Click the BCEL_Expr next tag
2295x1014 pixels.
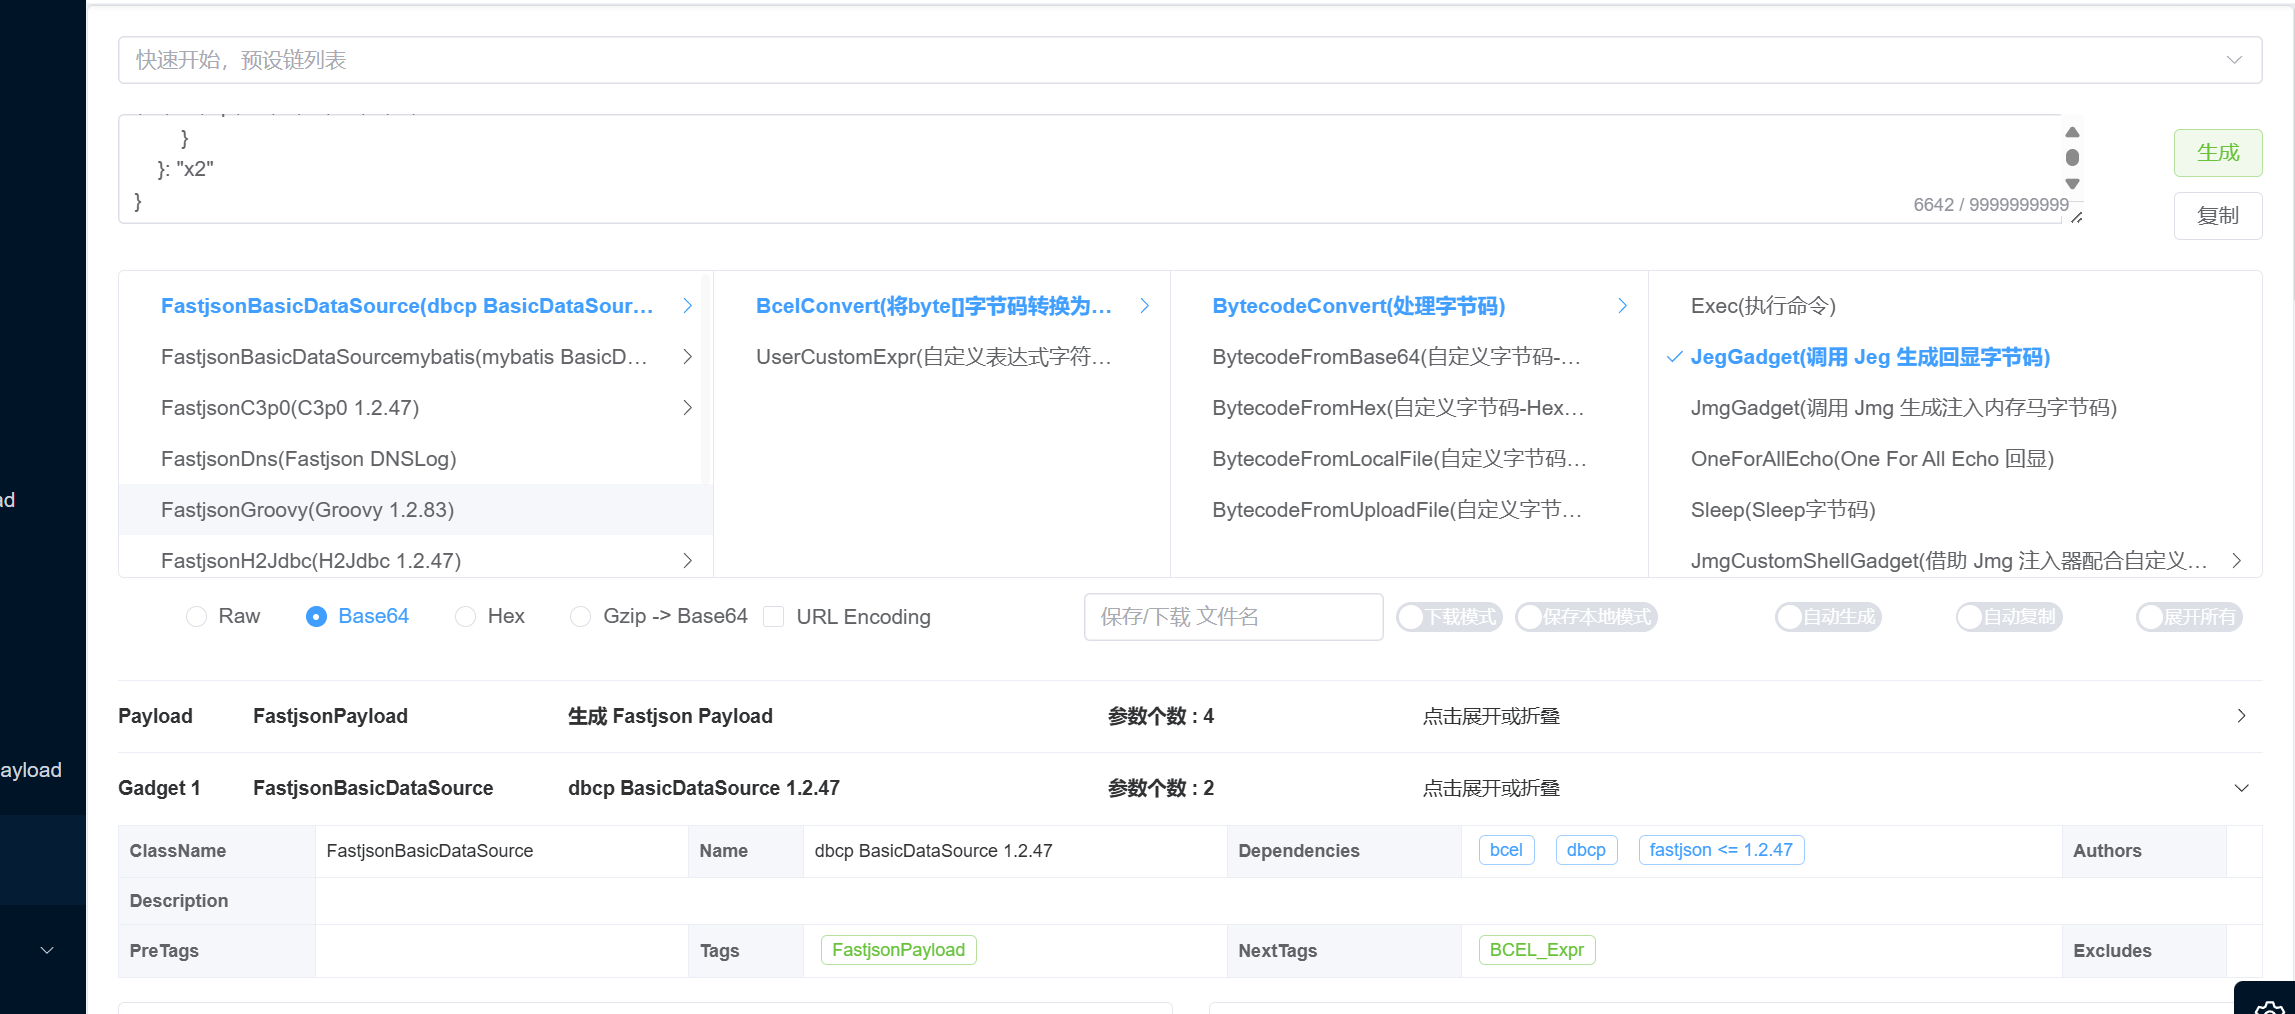pos(1537,950)
